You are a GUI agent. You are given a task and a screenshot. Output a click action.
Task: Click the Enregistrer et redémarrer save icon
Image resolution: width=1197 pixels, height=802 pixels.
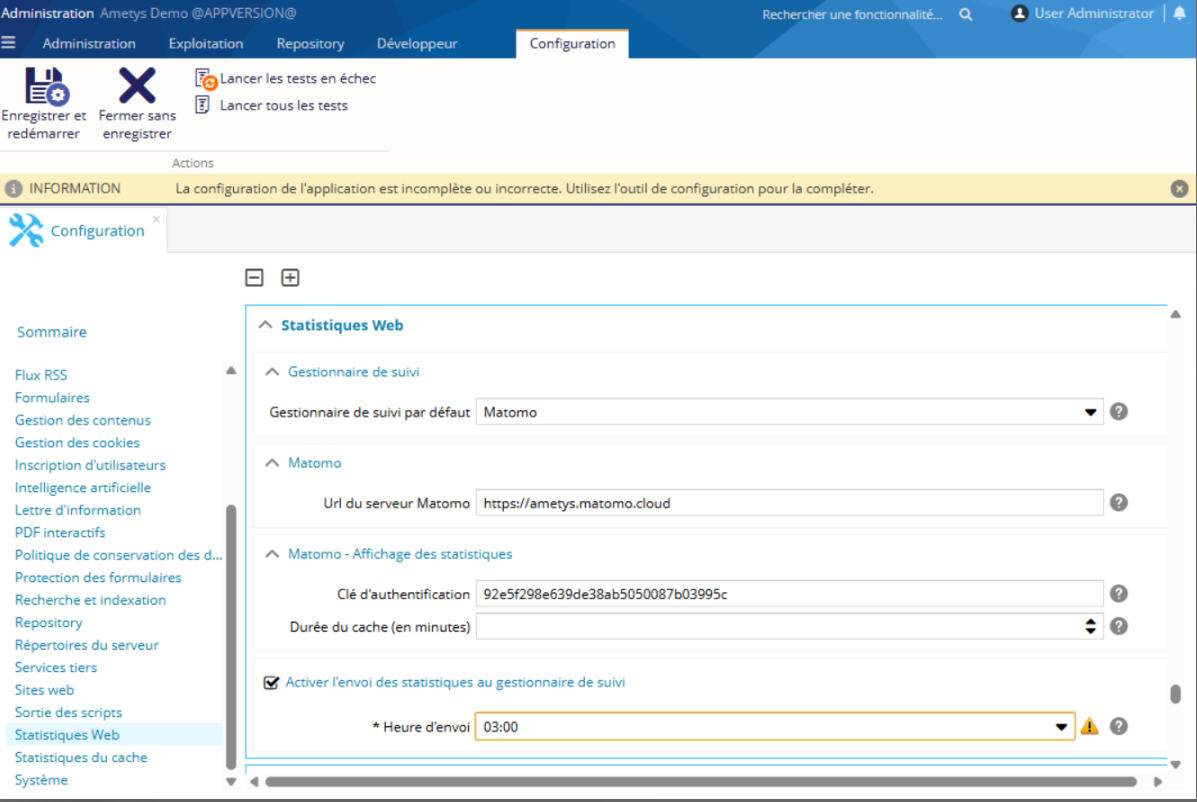click(x=44, y=87)
